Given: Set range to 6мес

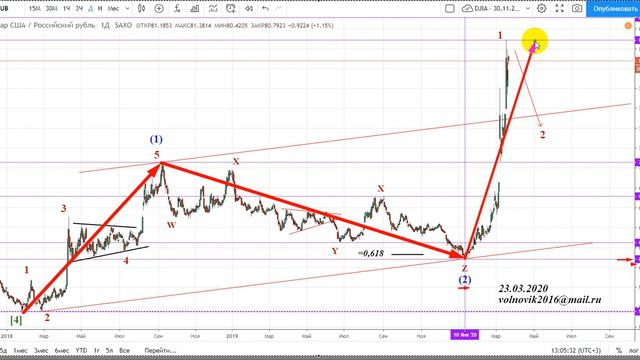Looking at the screenshot, I should pos(62,351).
